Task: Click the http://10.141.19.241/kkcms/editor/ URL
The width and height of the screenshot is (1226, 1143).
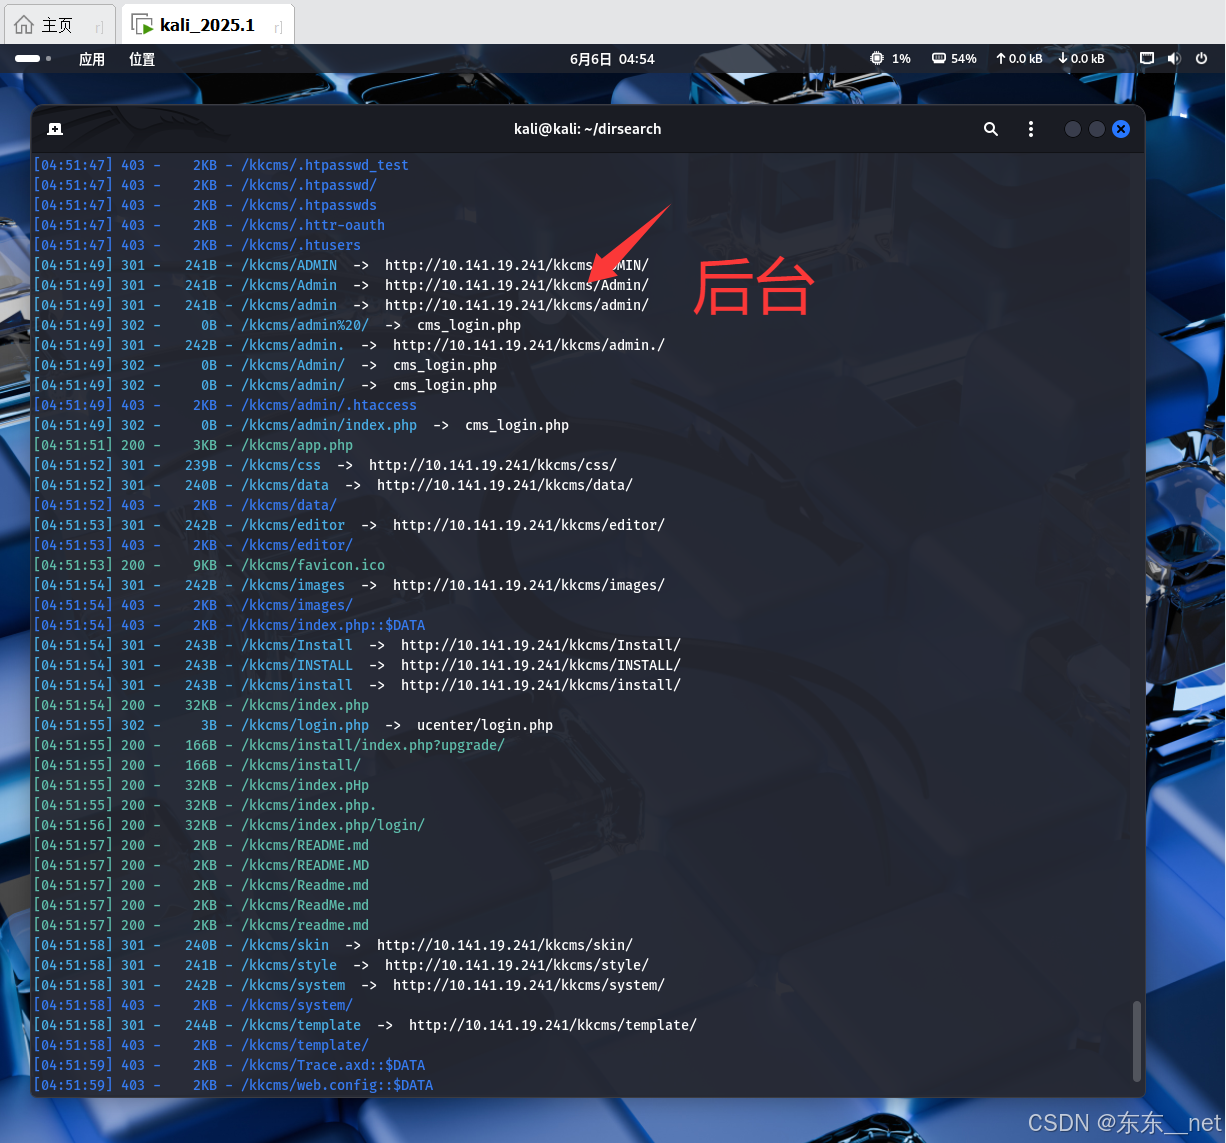Action: (529, 525)
